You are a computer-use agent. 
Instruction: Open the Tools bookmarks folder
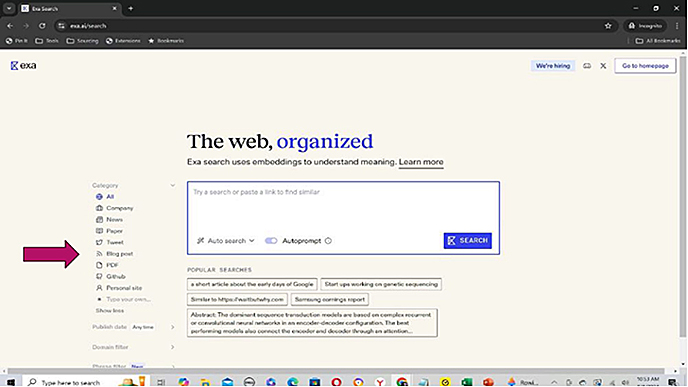[47, 41]
